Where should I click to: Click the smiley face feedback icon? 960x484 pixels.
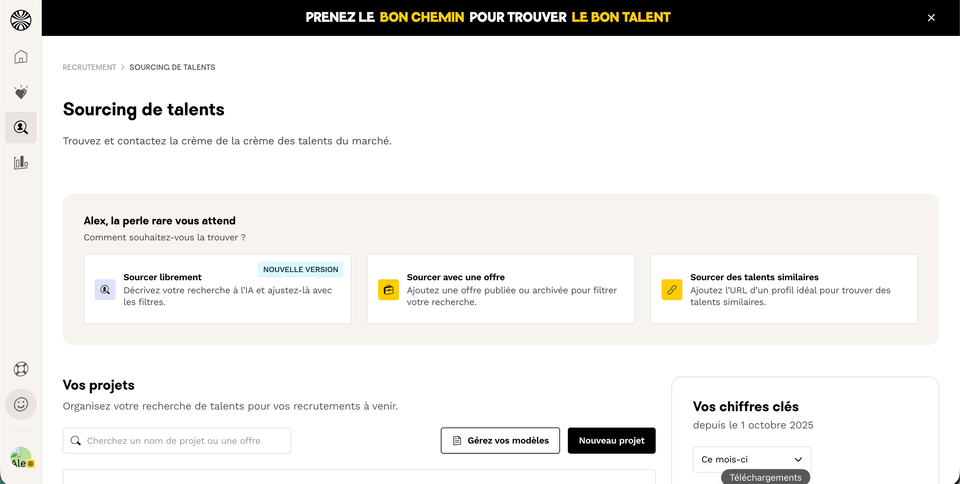[21, 404]
